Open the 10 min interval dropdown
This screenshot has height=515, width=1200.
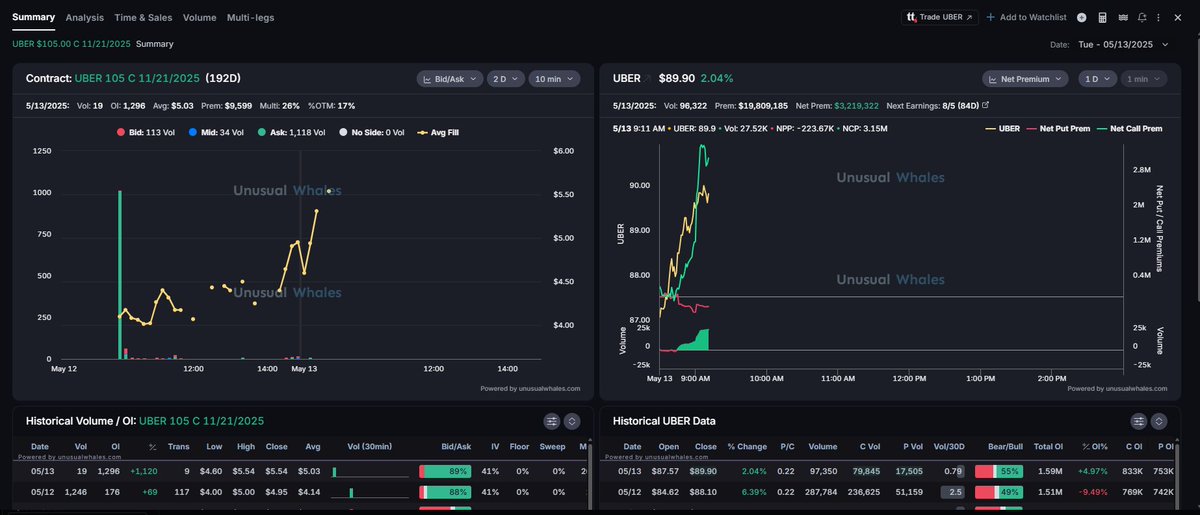(555, 78)
